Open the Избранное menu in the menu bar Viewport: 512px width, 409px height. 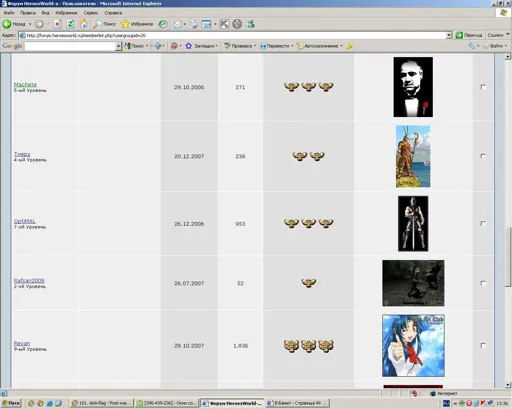[x=66, y=13]
